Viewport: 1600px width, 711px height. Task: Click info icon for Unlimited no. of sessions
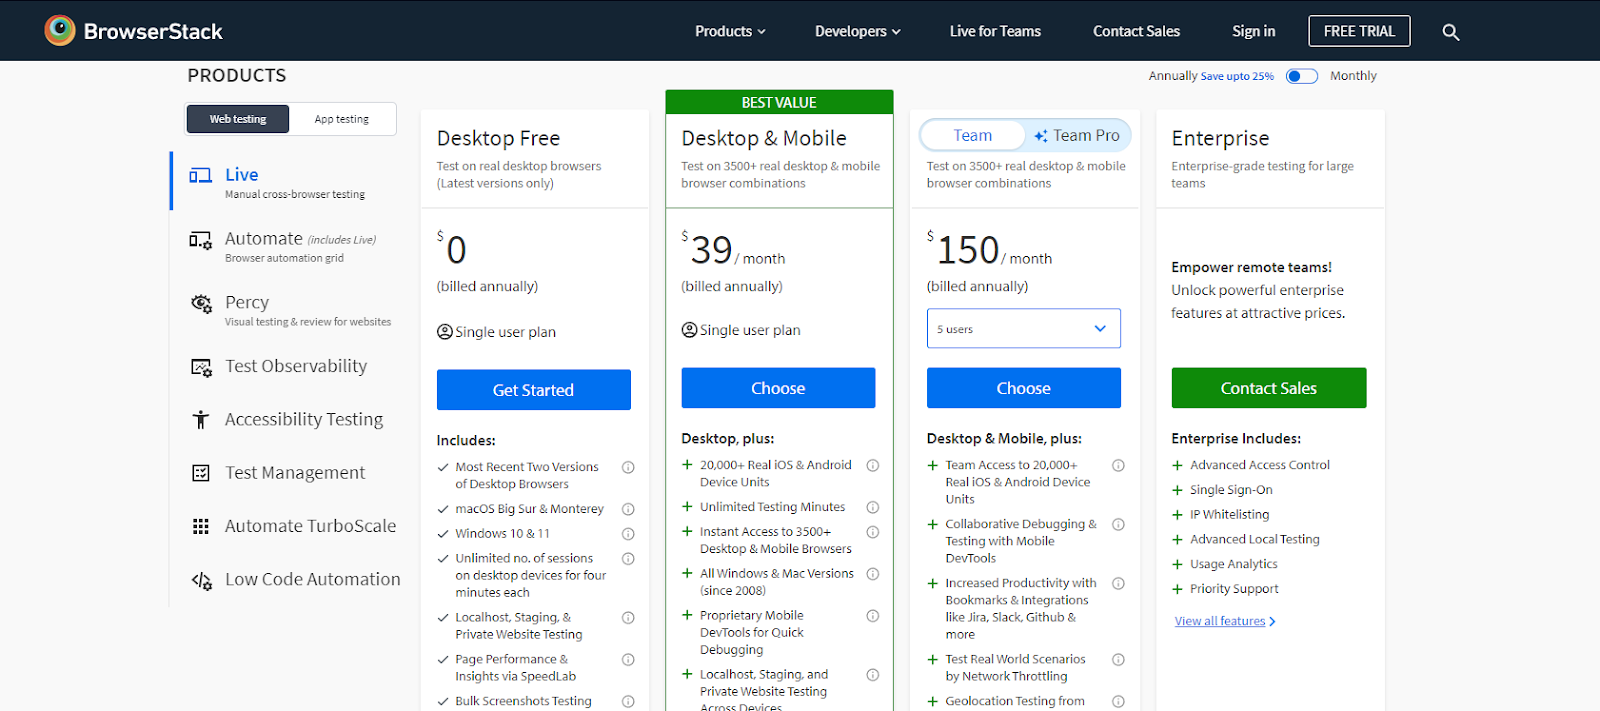pos(628,559)
